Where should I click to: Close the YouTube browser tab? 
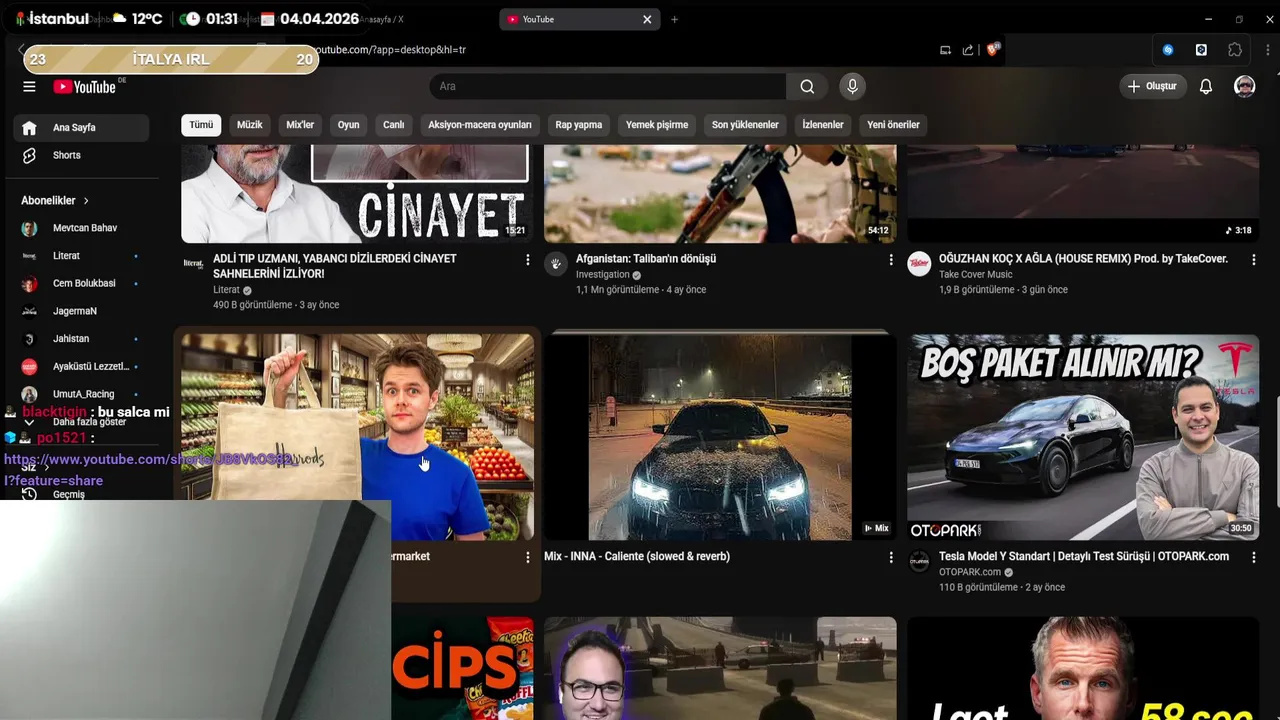click(x=647, y=19)
